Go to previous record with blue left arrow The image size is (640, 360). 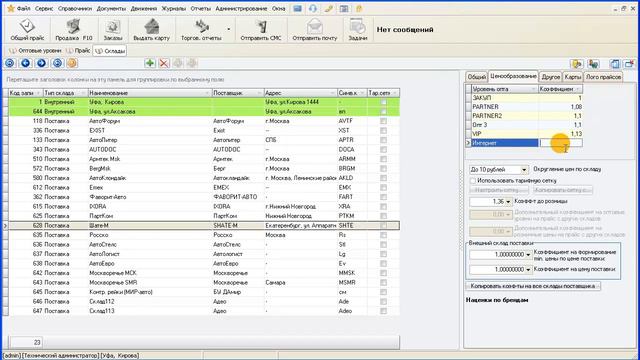[x=26, y=63]
